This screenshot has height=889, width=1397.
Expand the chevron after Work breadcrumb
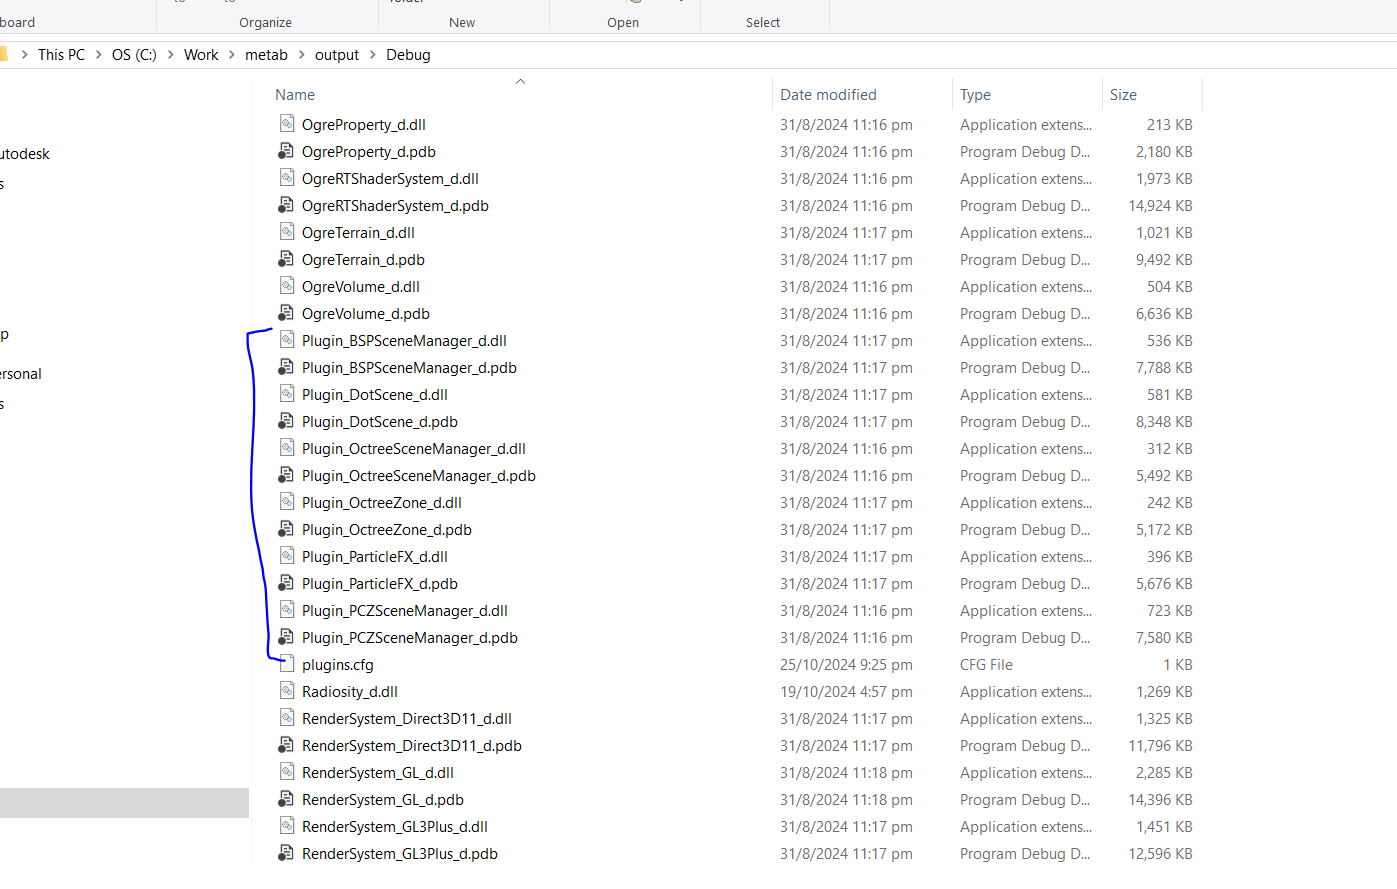[x=232, y=55]
